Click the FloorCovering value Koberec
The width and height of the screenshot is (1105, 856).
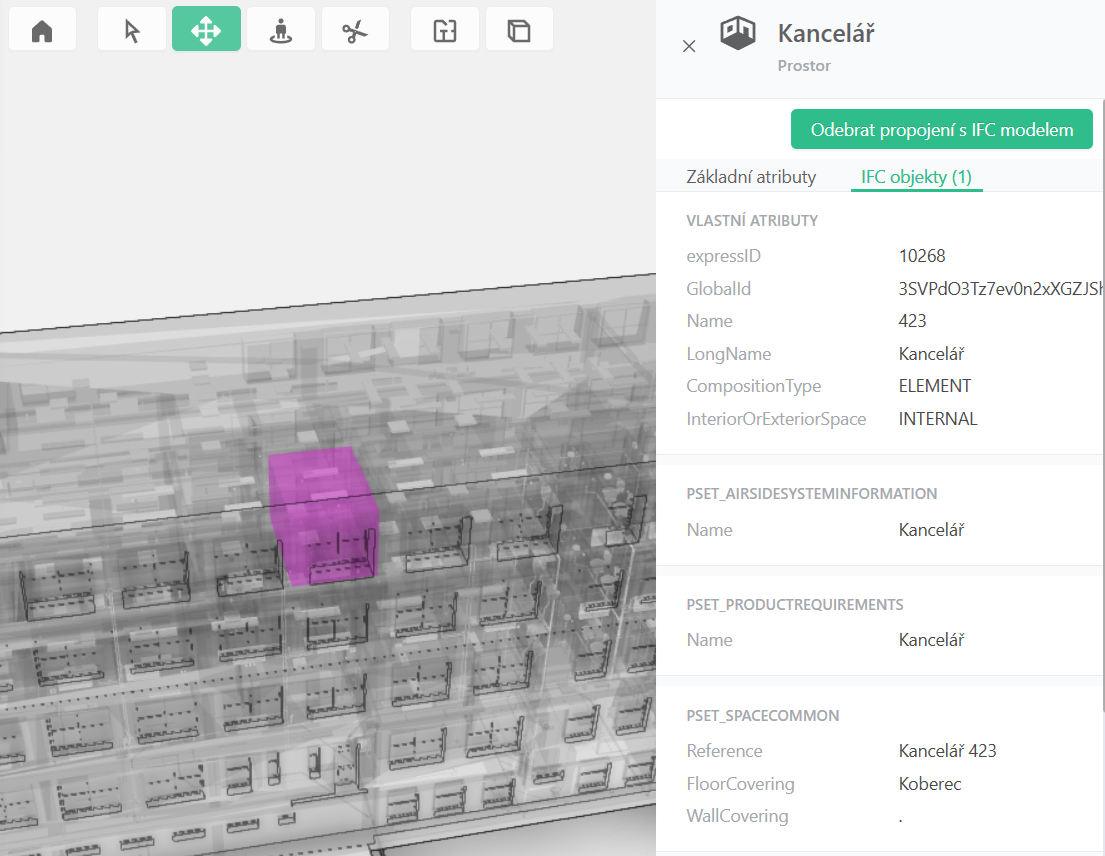[x=930, y=784]
